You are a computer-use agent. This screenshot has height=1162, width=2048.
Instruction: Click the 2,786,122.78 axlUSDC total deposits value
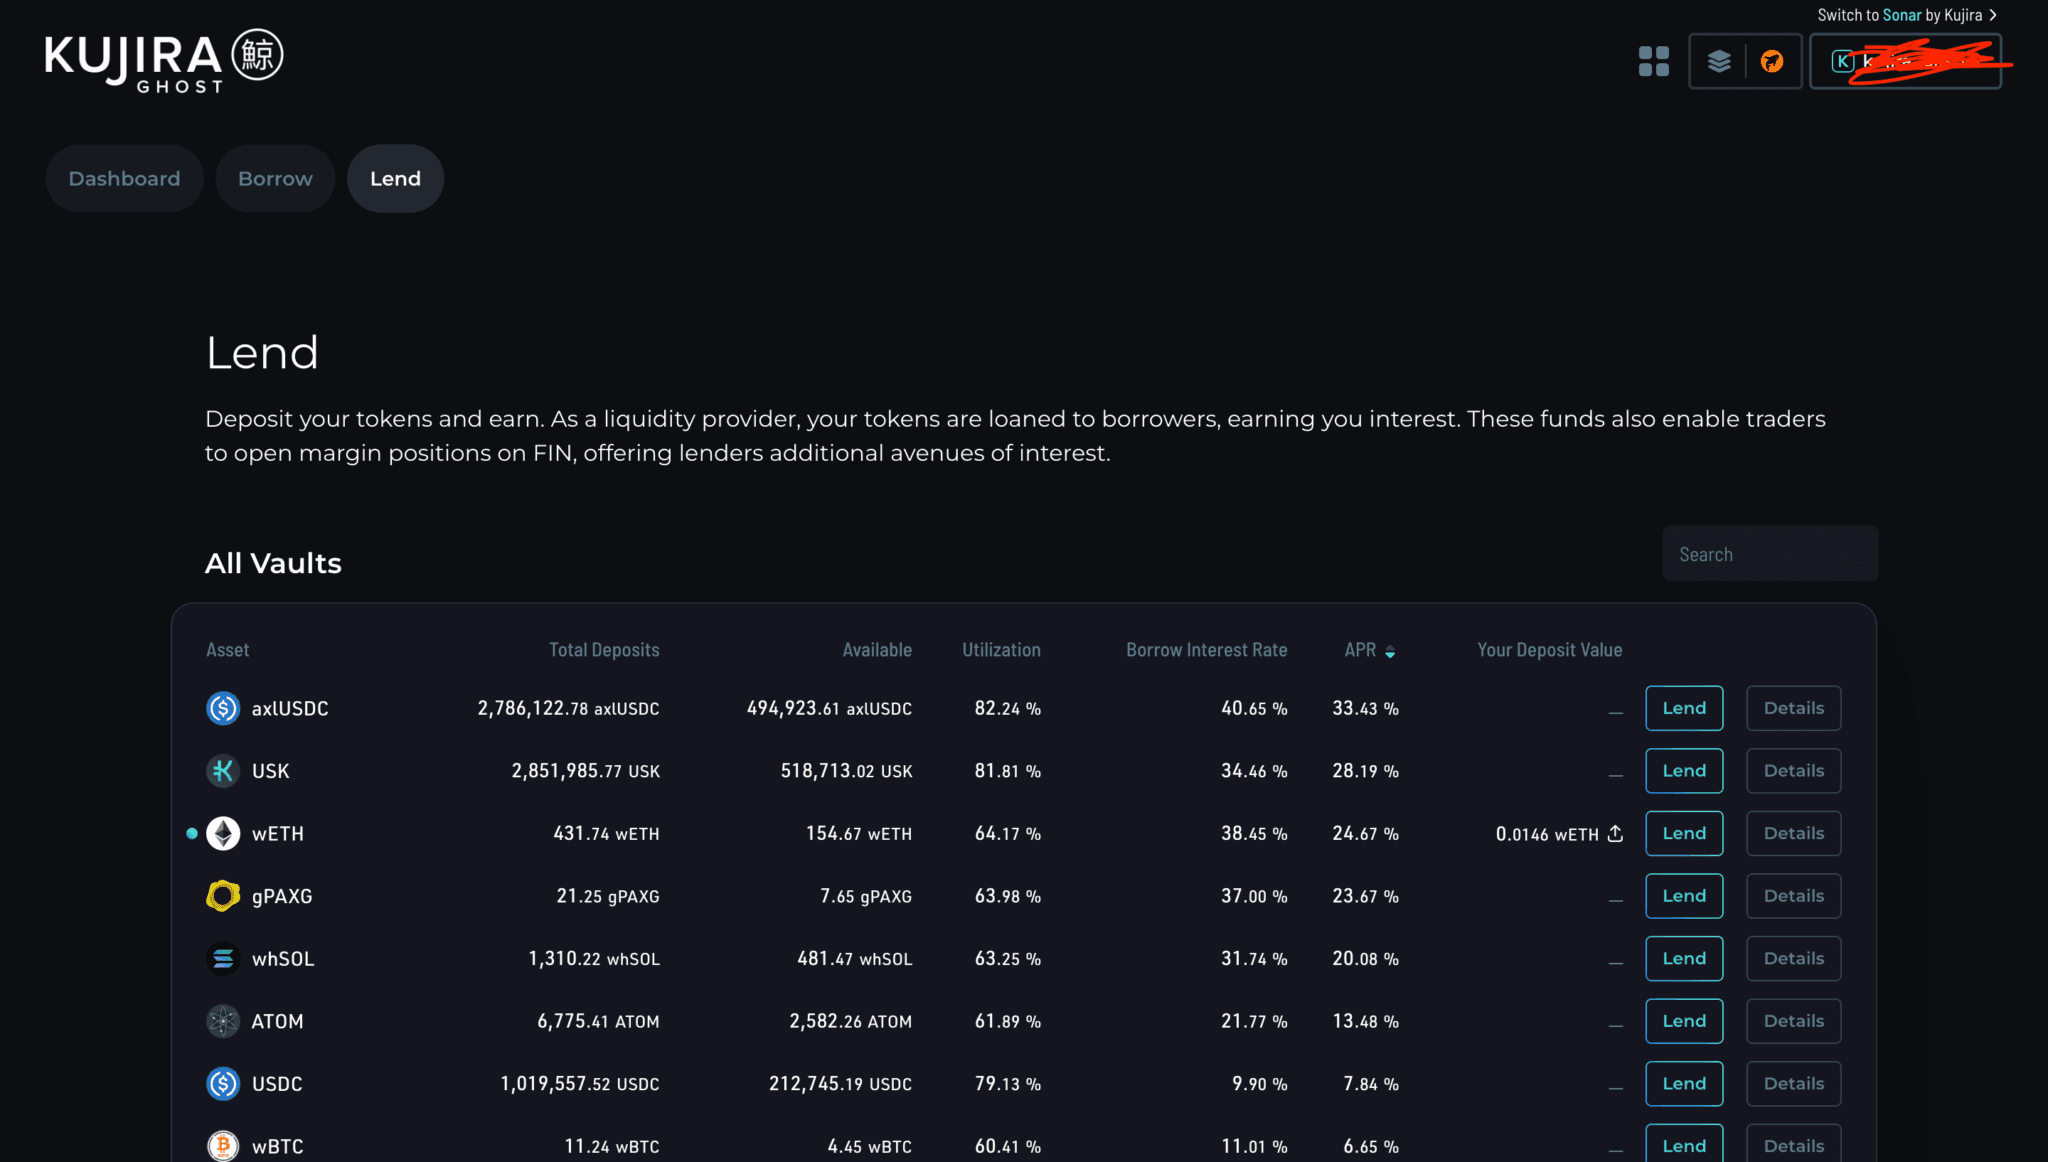tap(568, 708)
